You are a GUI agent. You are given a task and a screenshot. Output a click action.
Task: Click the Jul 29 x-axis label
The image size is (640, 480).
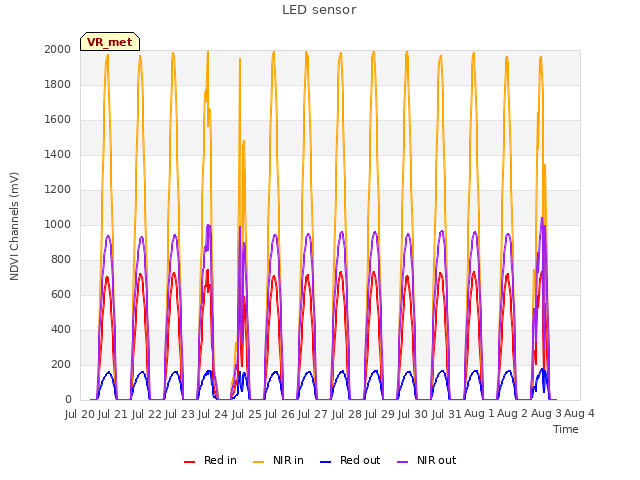coord(380,414)
